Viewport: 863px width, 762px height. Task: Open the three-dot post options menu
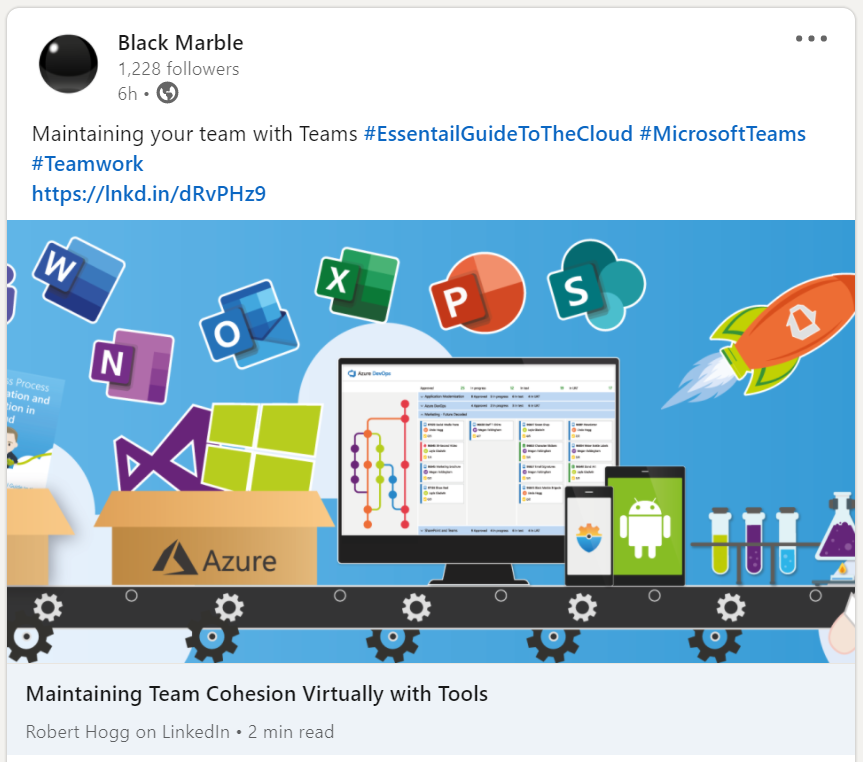[811, 39]
